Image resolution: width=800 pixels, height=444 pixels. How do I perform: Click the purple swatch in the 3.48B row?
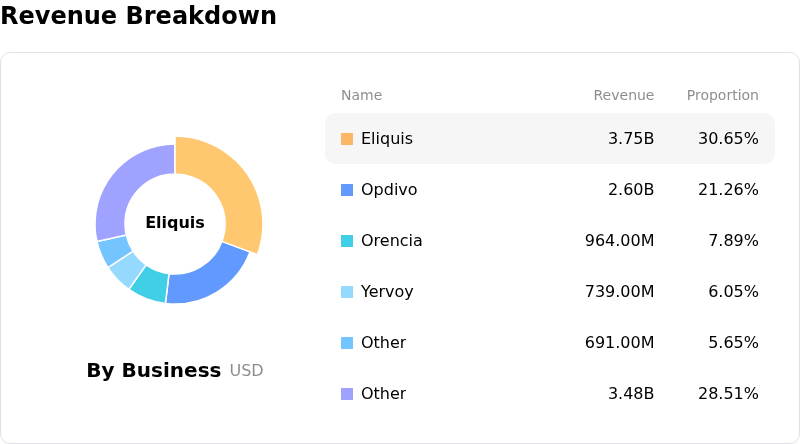(x=347, y=394)
